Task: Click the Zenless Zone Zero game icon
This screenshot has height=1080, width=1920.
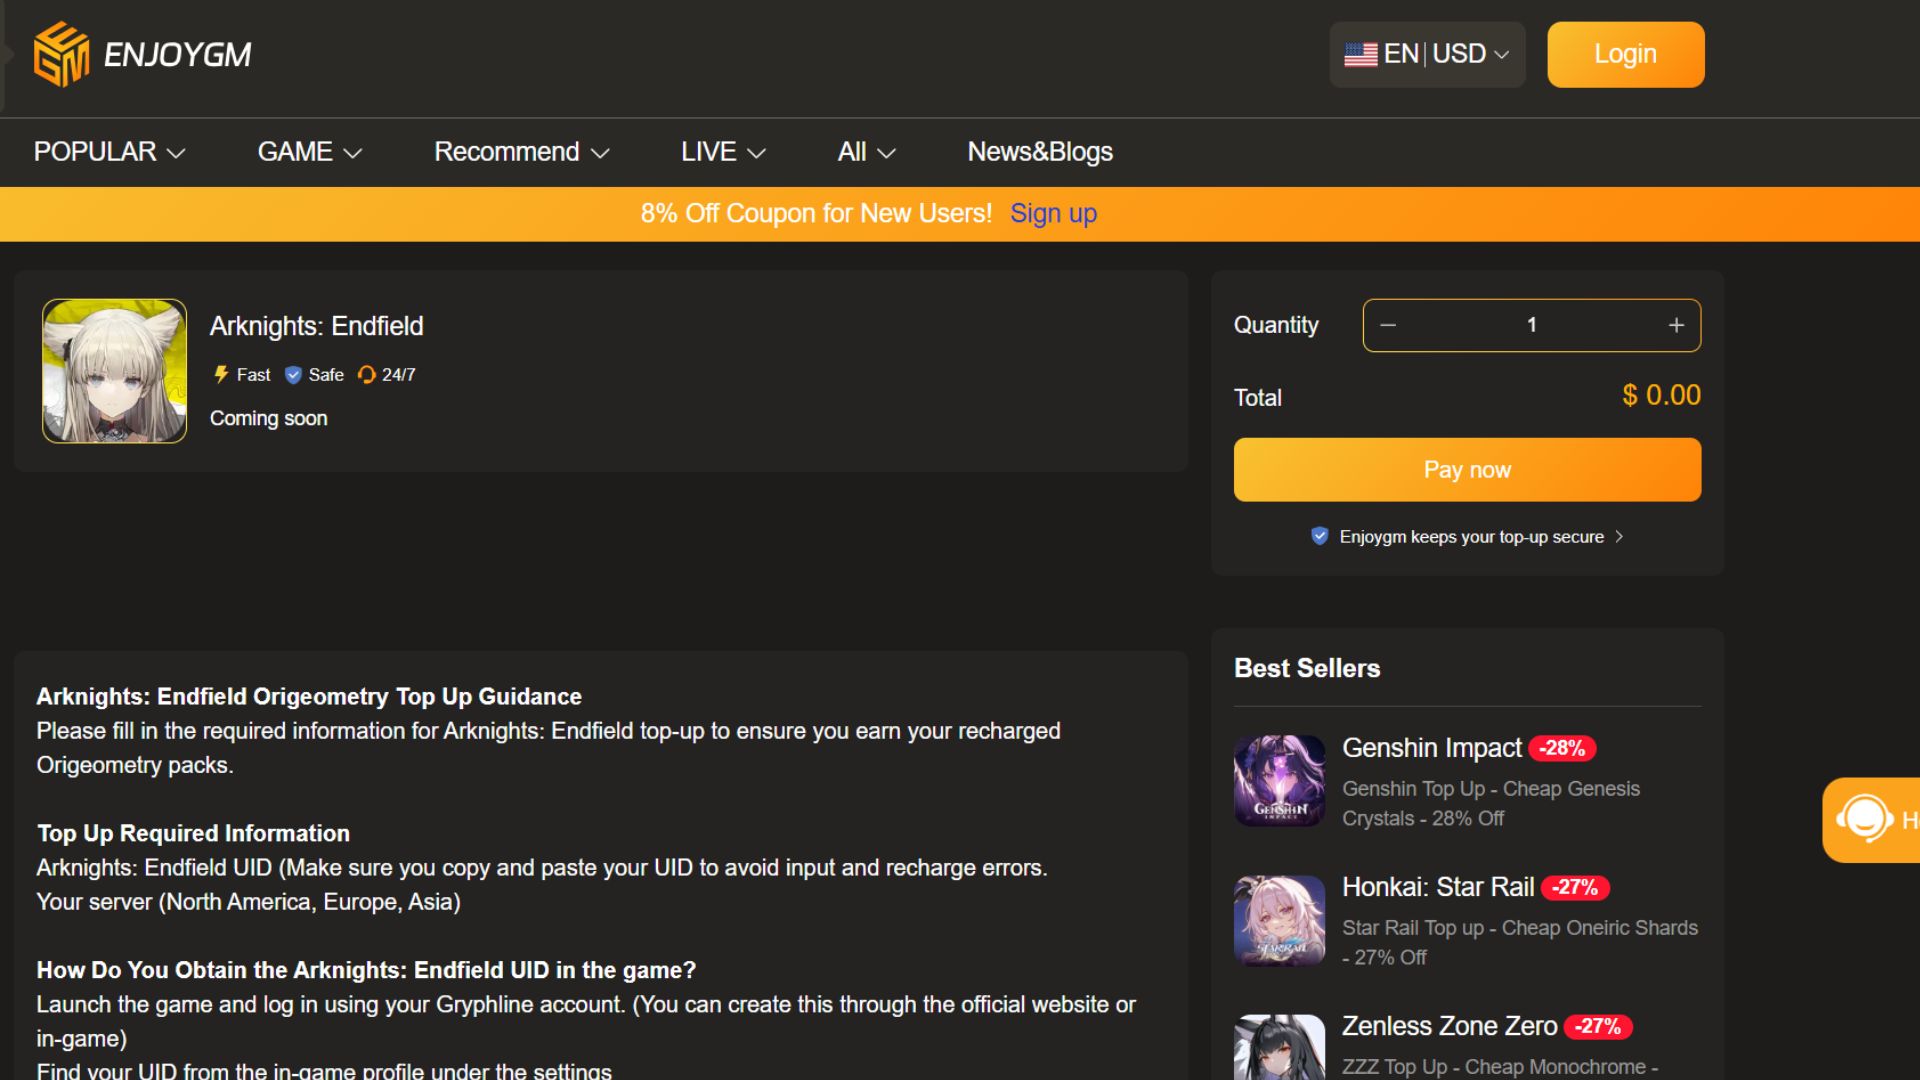Action: (1279, 1048)
